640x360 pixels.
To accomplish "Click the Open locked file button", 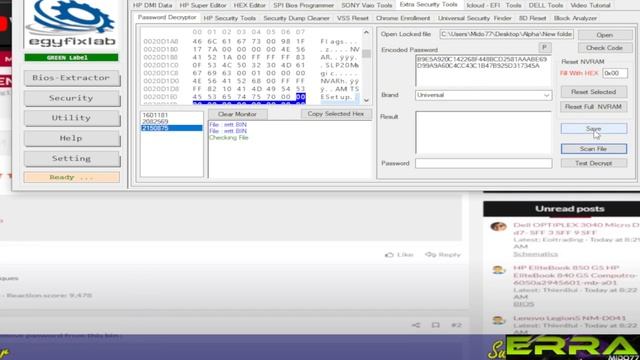I will point(604,35).
